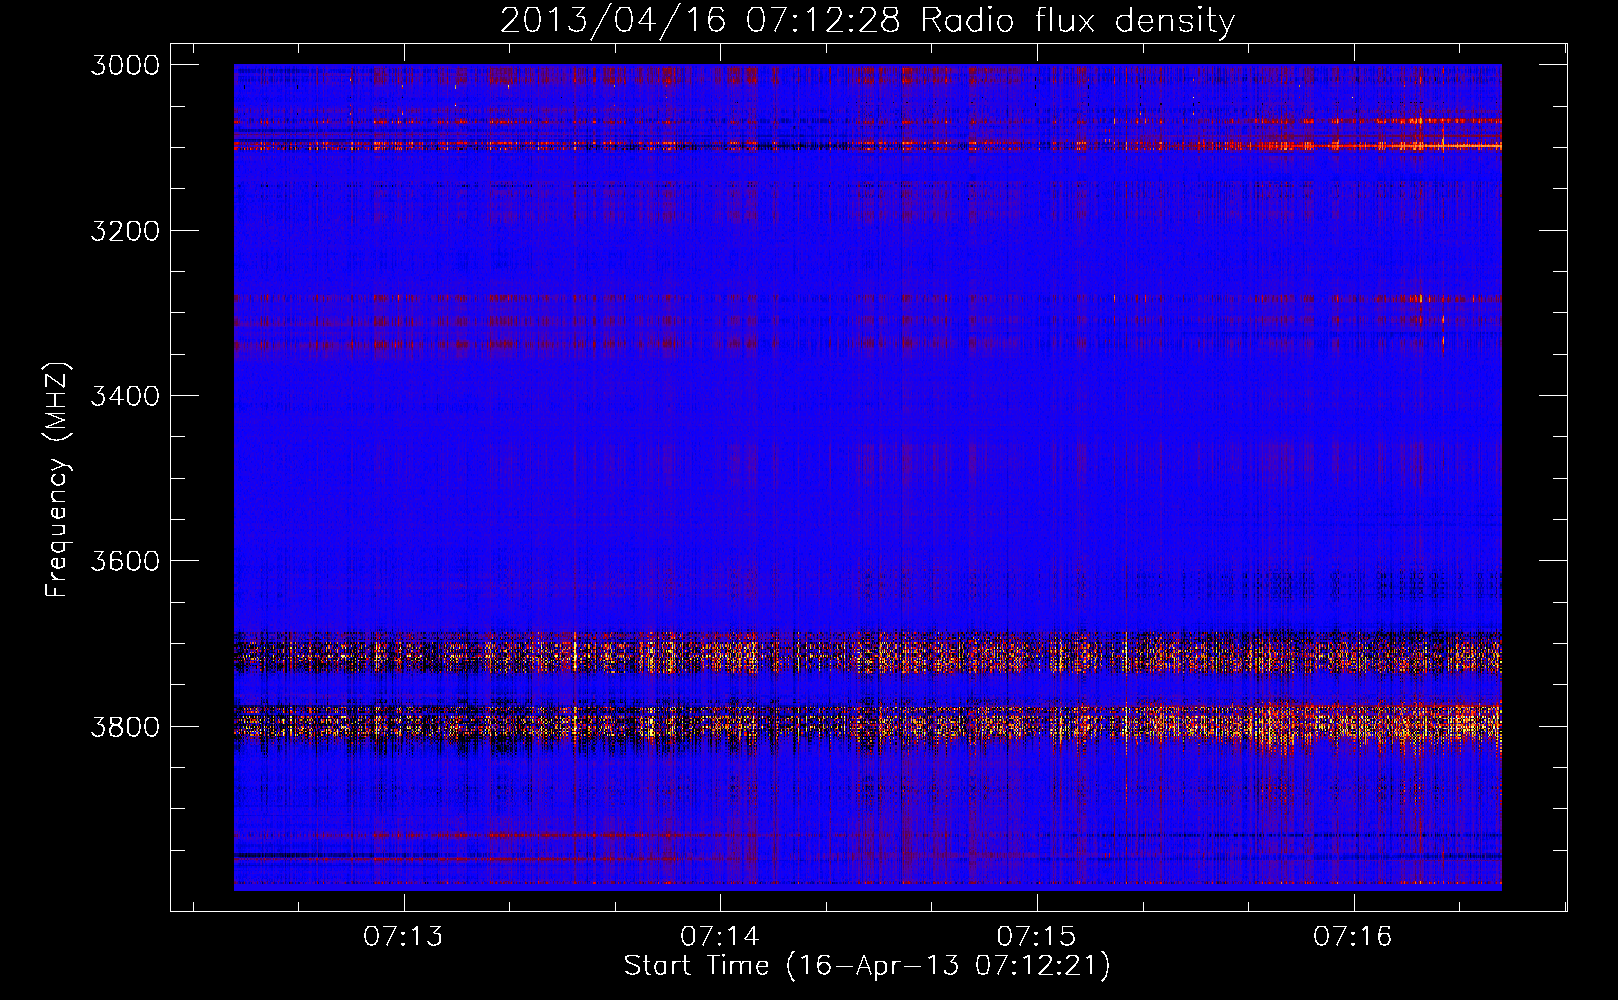
Task: Click the '3600' frequency axis label
Action: click(x=125, y=561)
